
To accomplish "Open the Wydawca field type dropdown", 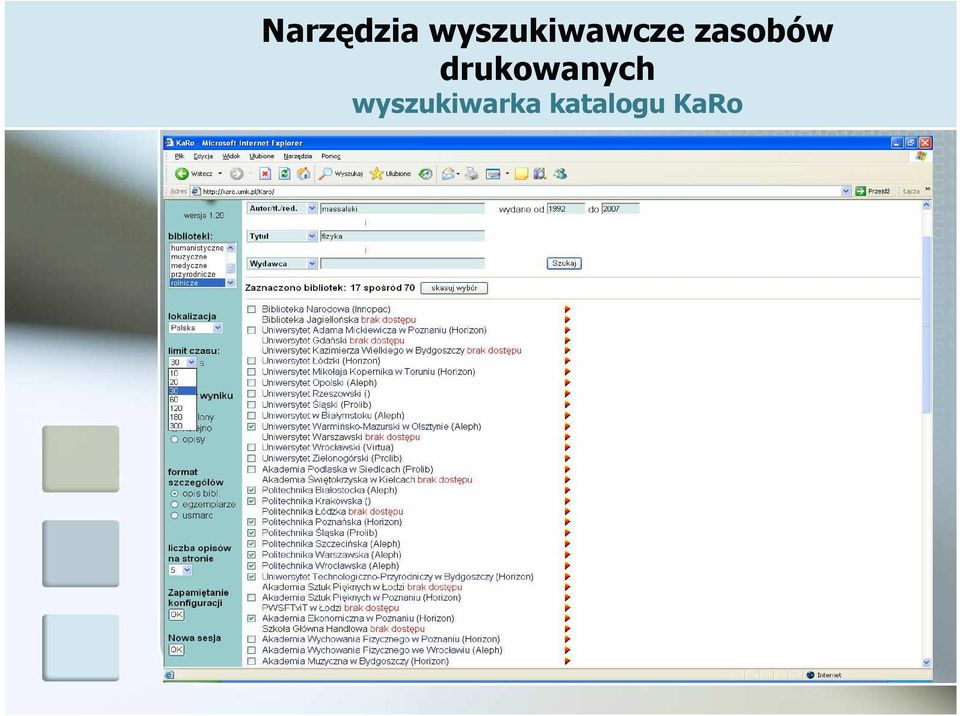I will point(312,264).
